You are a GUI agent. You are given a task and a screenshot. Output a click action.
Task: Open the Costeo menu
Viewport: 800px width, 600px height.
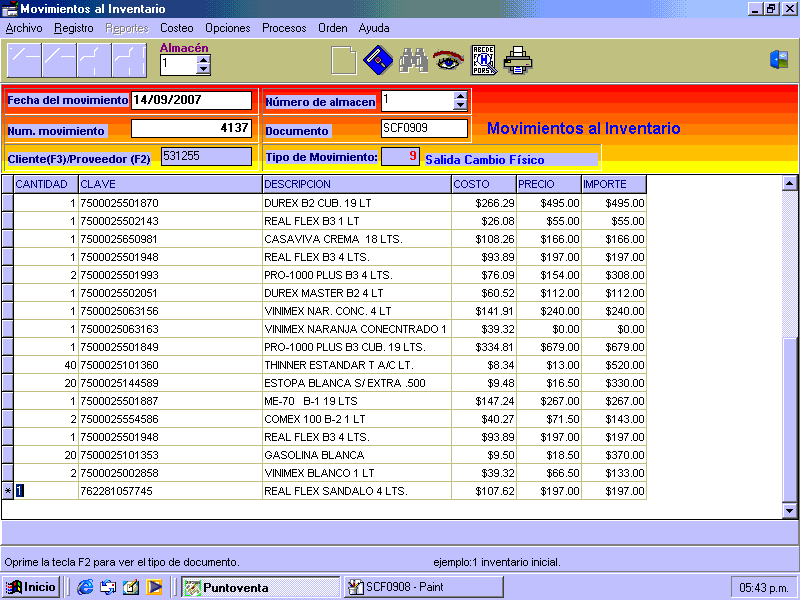click(177, 28)
